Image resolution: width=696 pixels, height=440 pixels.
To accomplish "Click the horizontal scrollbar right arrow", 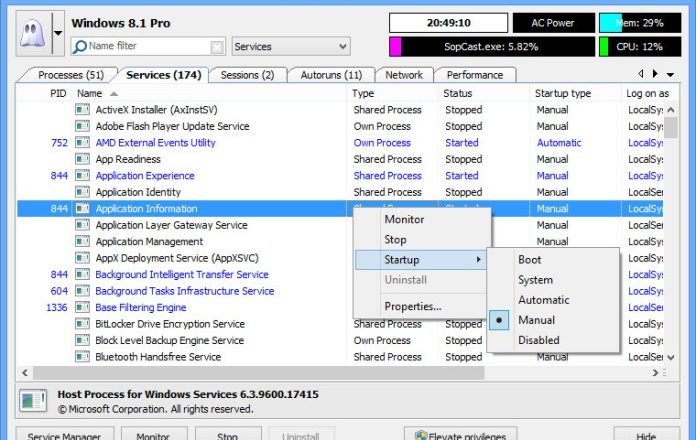I will pos(656,373).
